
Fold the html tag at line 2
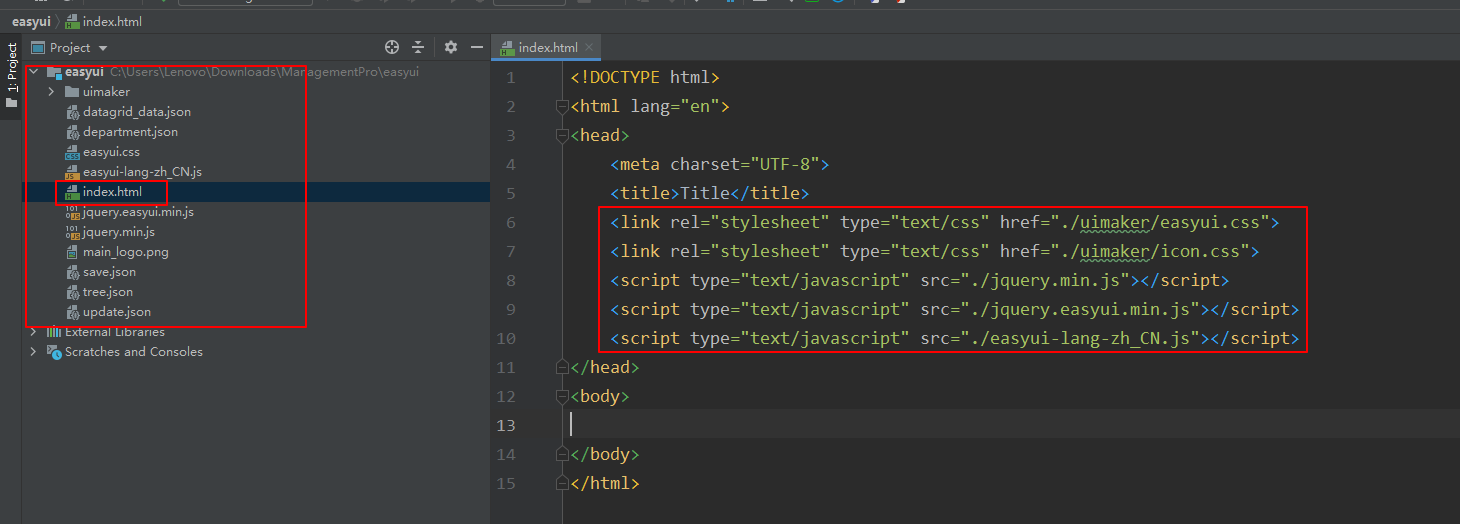coord(561,106)
